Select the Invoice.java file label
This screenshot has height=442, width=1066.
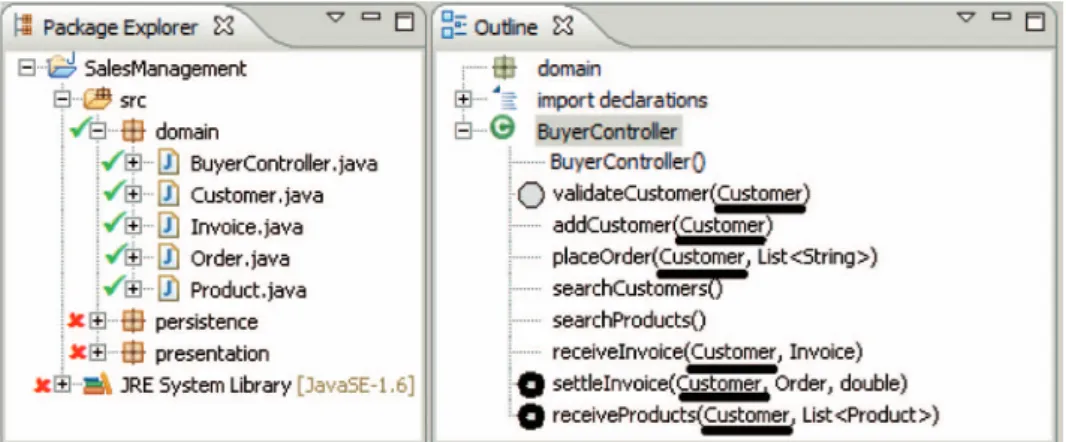pyautogui.click(x=247, y=227)
